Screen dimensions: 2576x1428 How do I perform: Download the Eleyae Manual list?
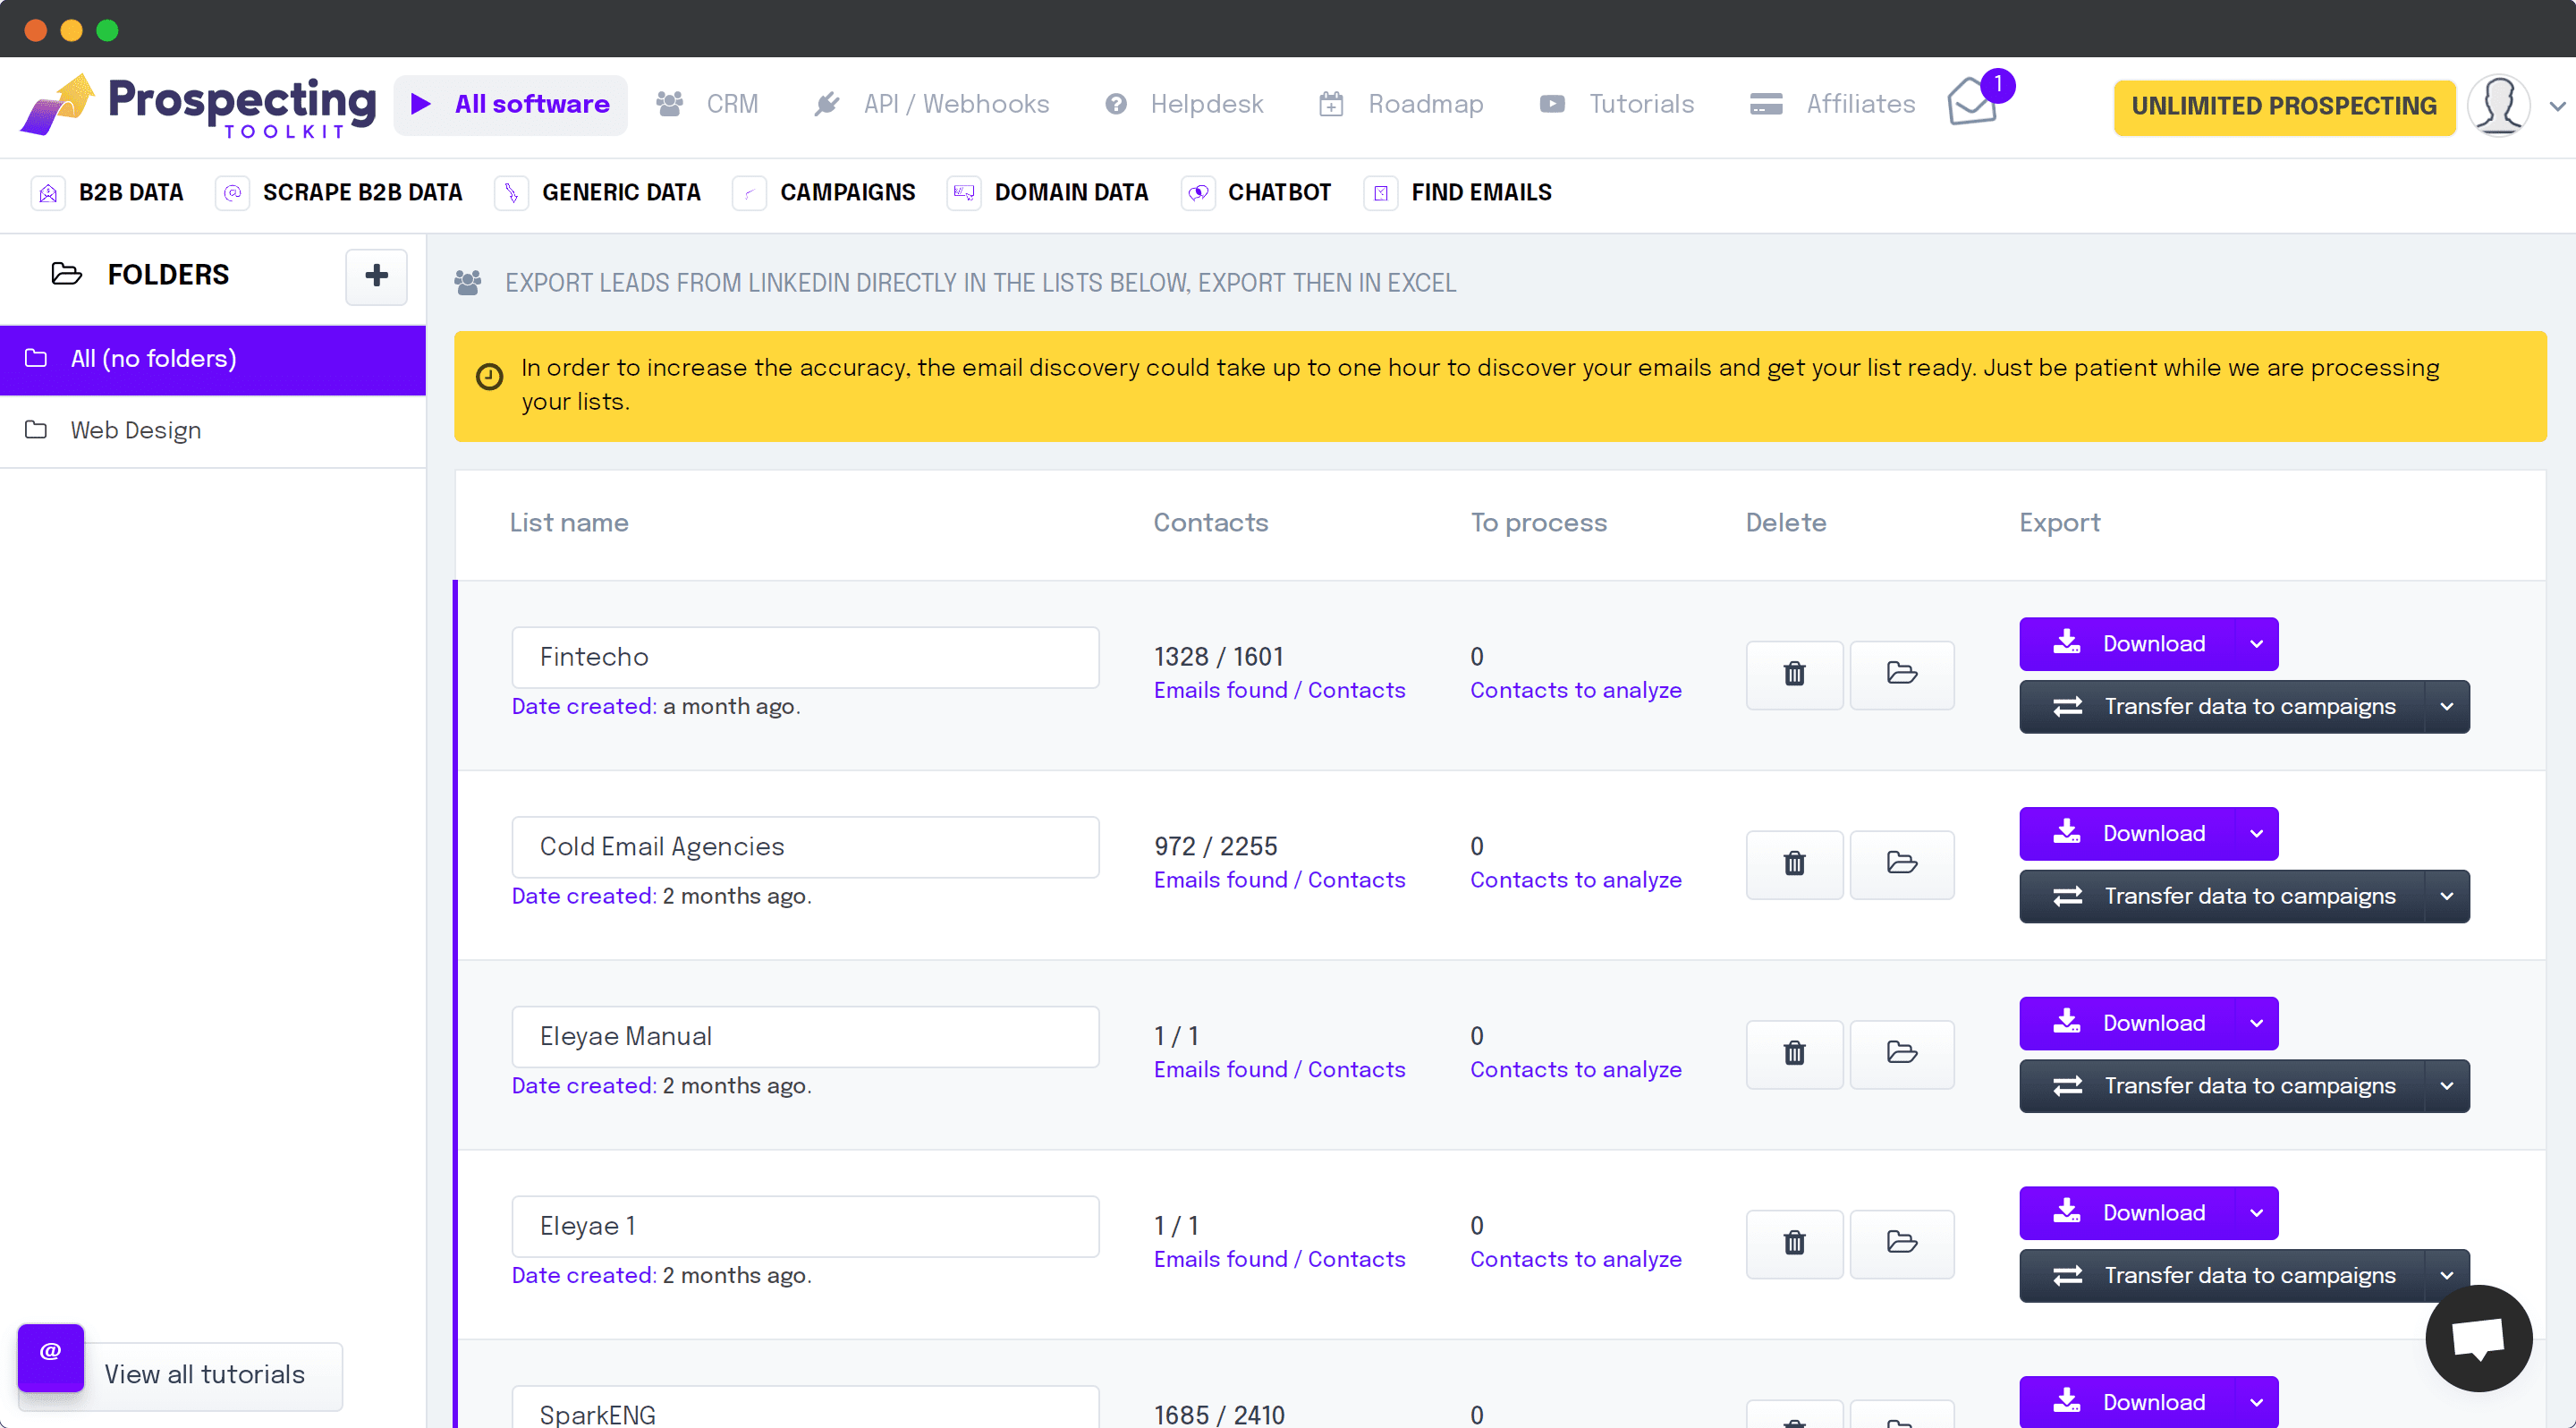coord(2128,1024)
